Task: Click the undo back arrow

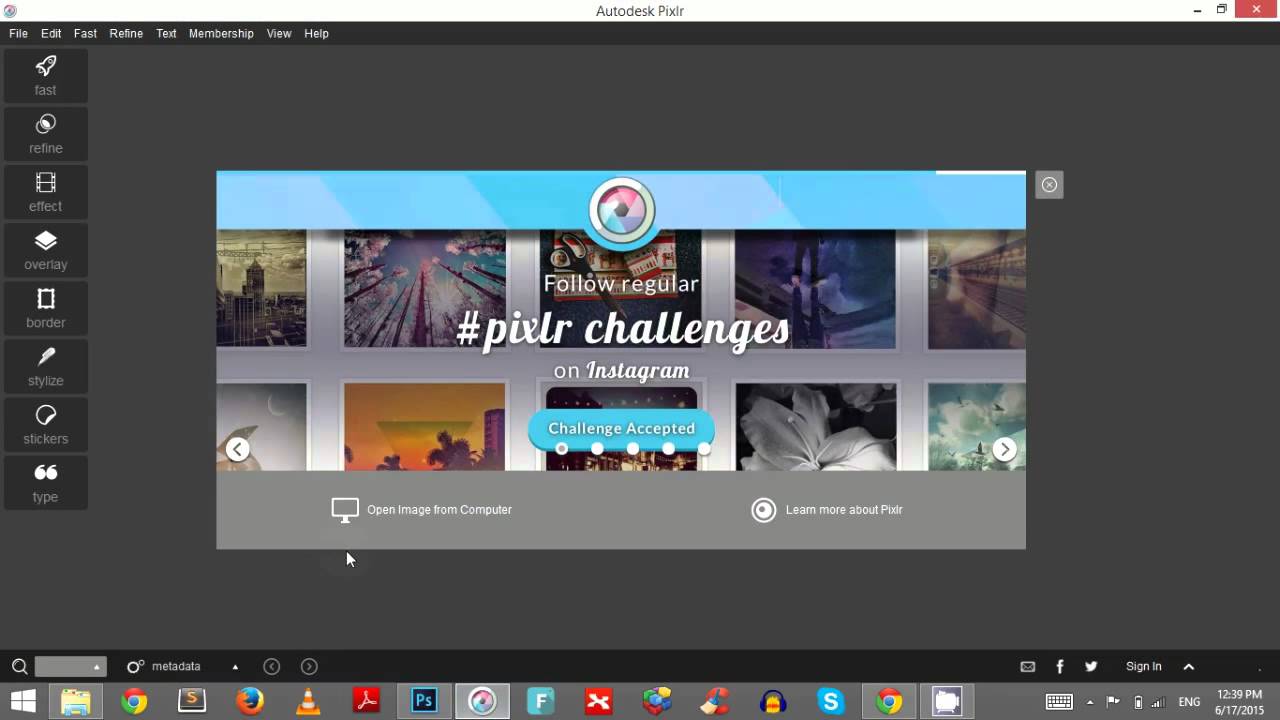Action: (x=271, y=667)
